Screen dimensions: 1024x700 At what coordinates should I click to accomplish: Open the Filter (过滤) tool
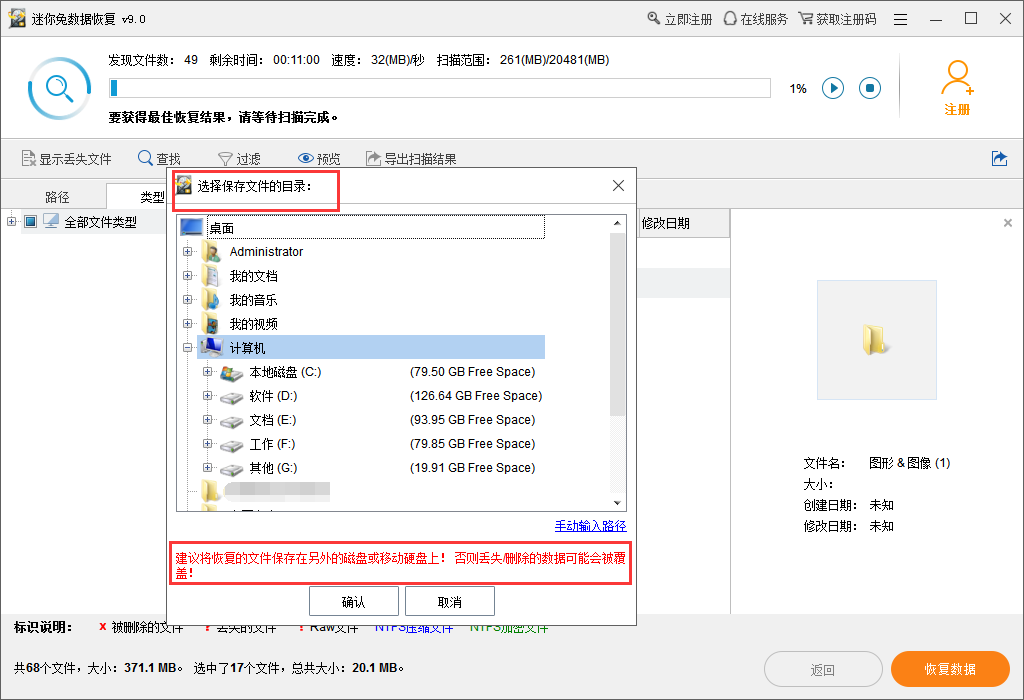coord(239,159)
